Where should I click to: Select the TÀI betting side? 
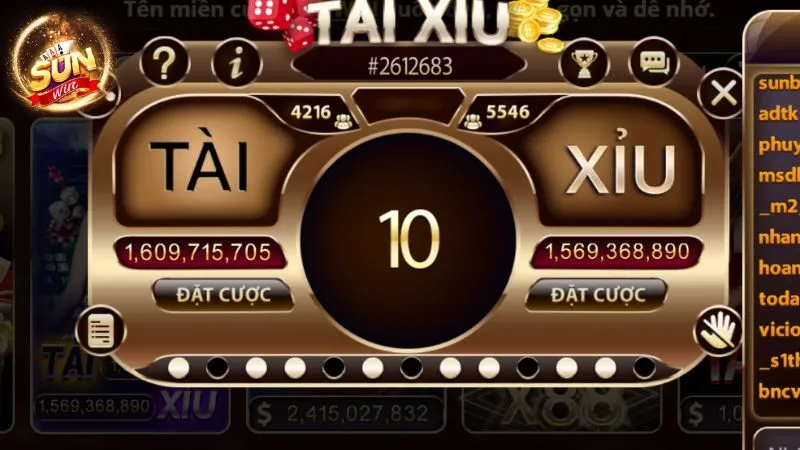[x=201, y=166]
